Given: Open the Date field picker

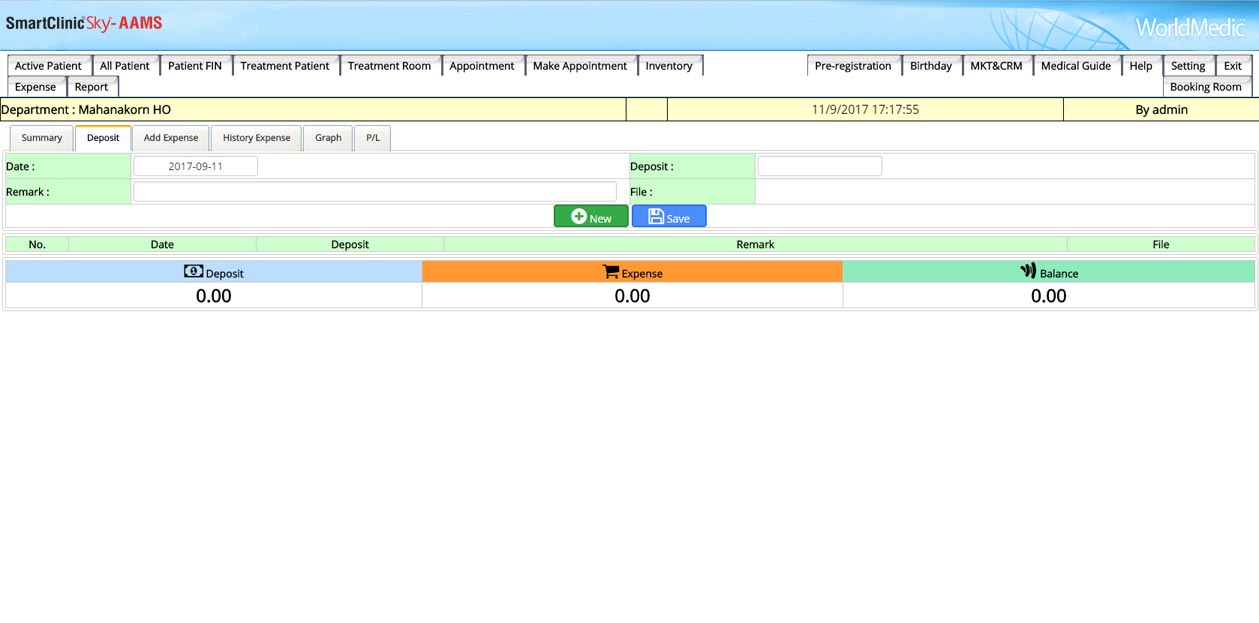Looking at the screenshot, I should pyautogui.click(x=195, y=167).
